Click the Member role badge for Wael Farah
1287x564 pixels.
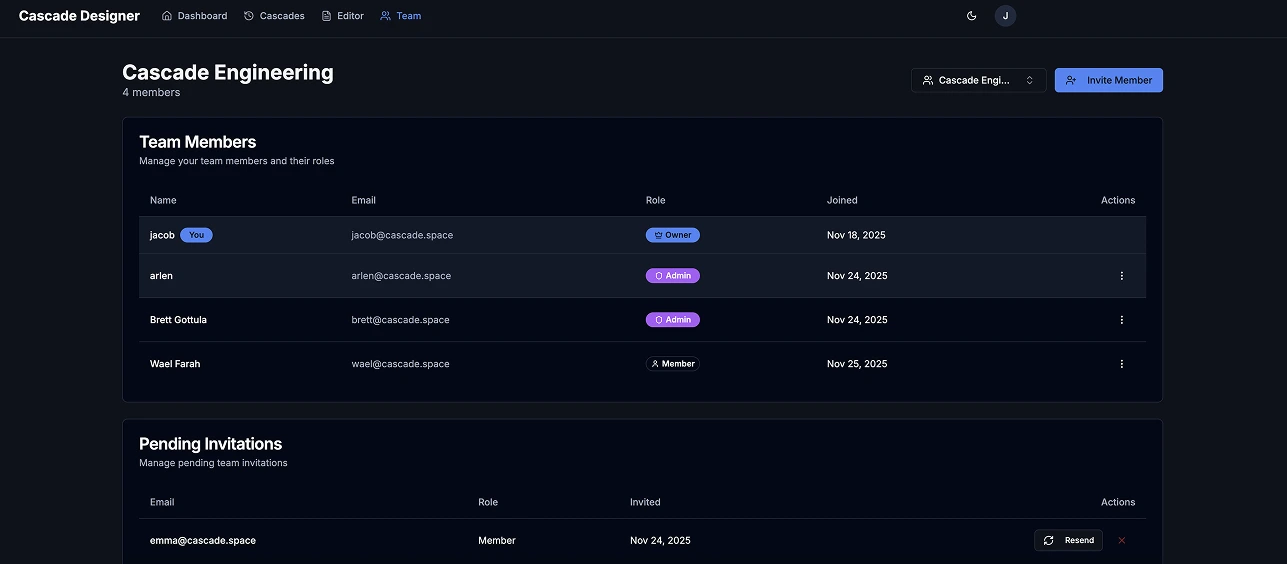click(x=672, y=364)
